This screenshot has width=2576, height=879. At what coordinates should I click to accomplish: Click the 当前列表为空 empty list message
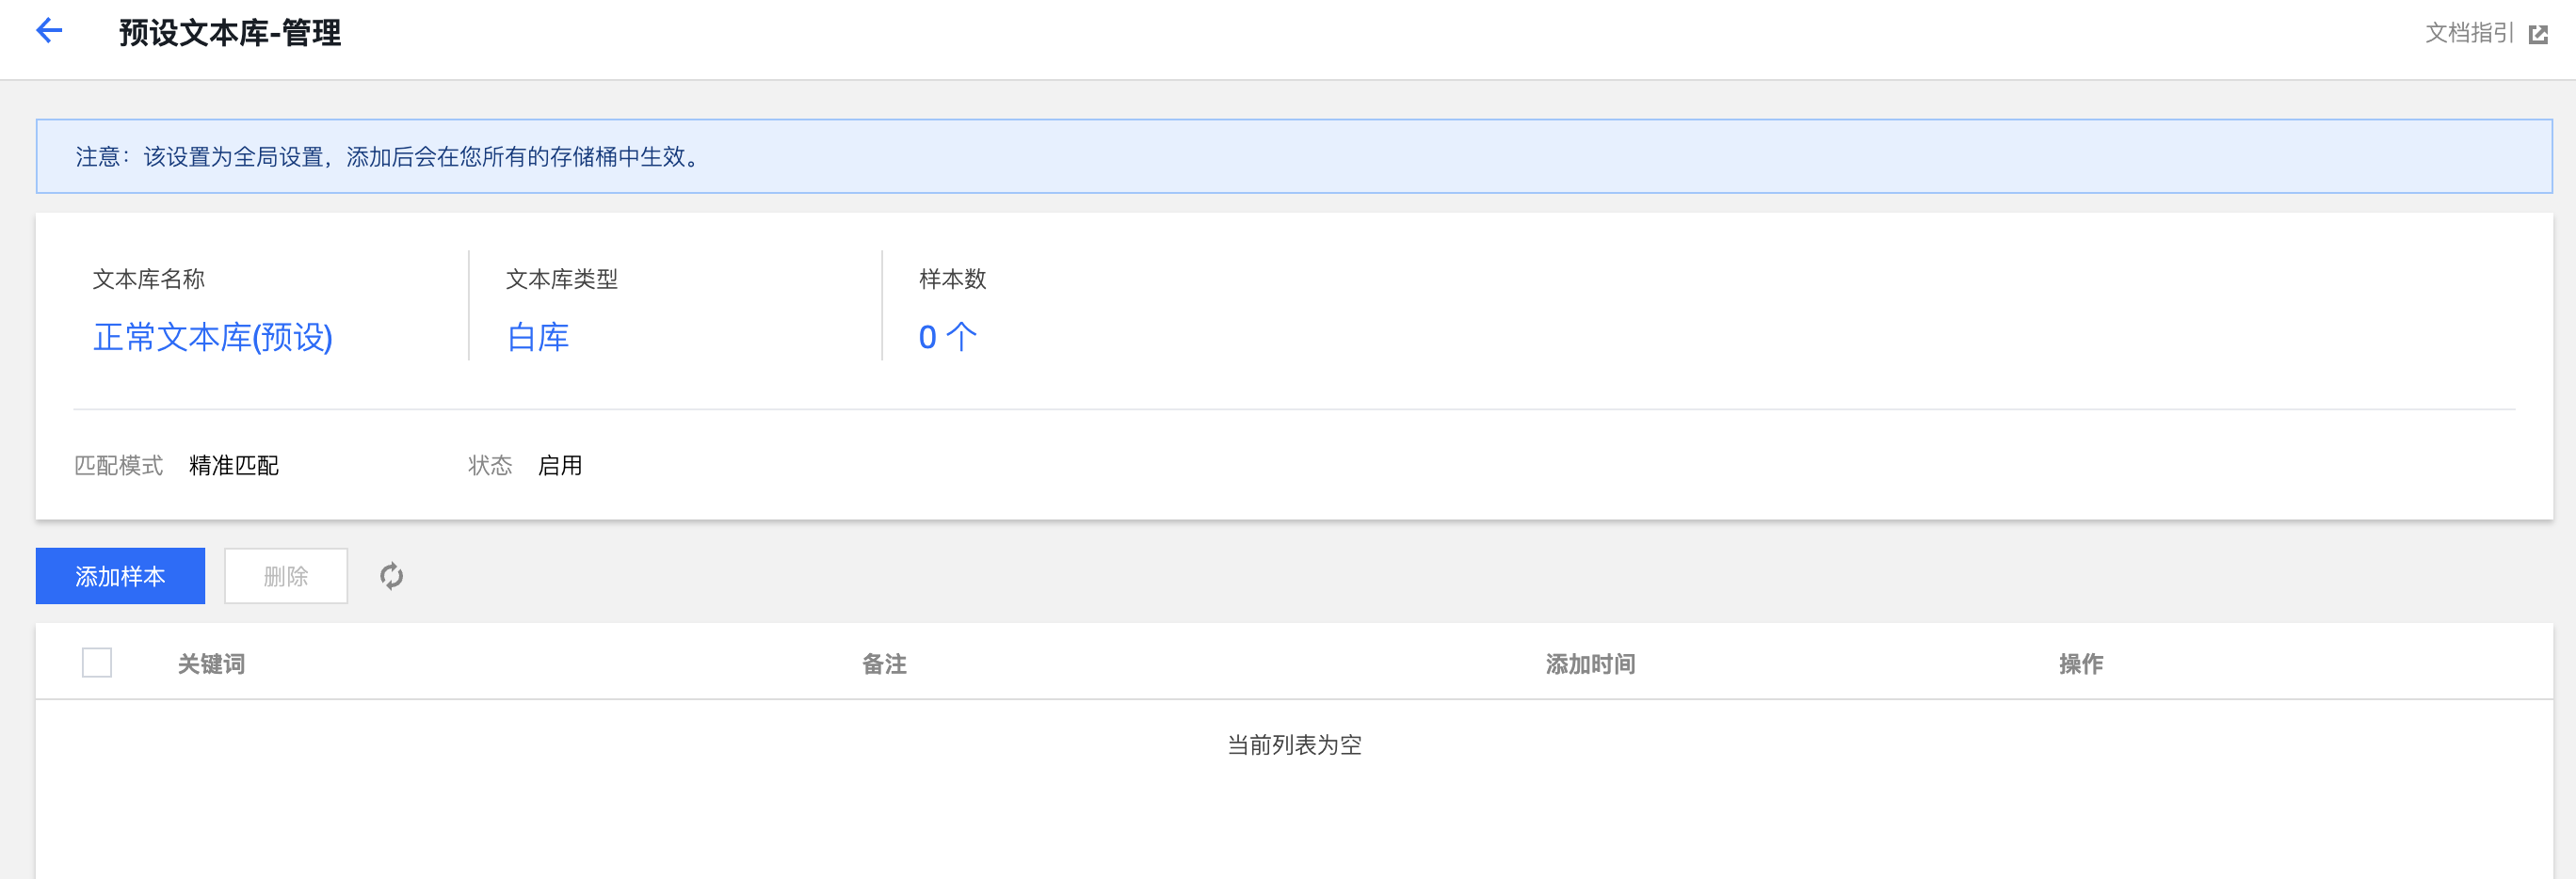(1294, 745)
